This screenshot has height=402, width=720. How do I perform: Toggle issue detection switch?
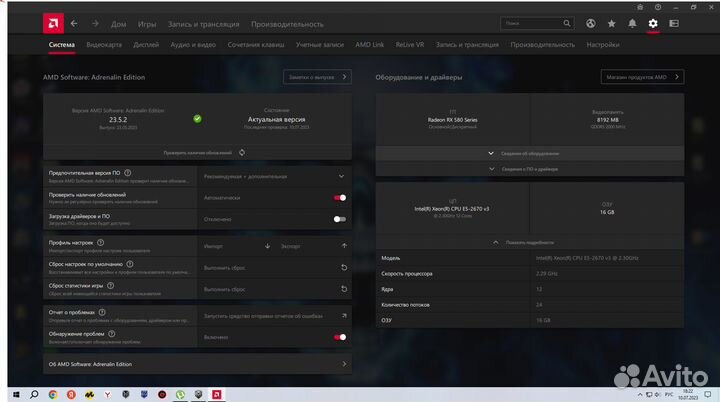tap(340, 337)
